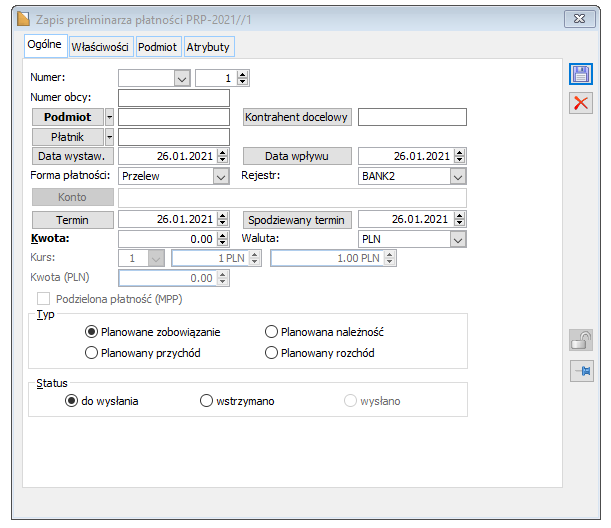
Task: Click the Konto account text field
Action: [x=292, y=198]
